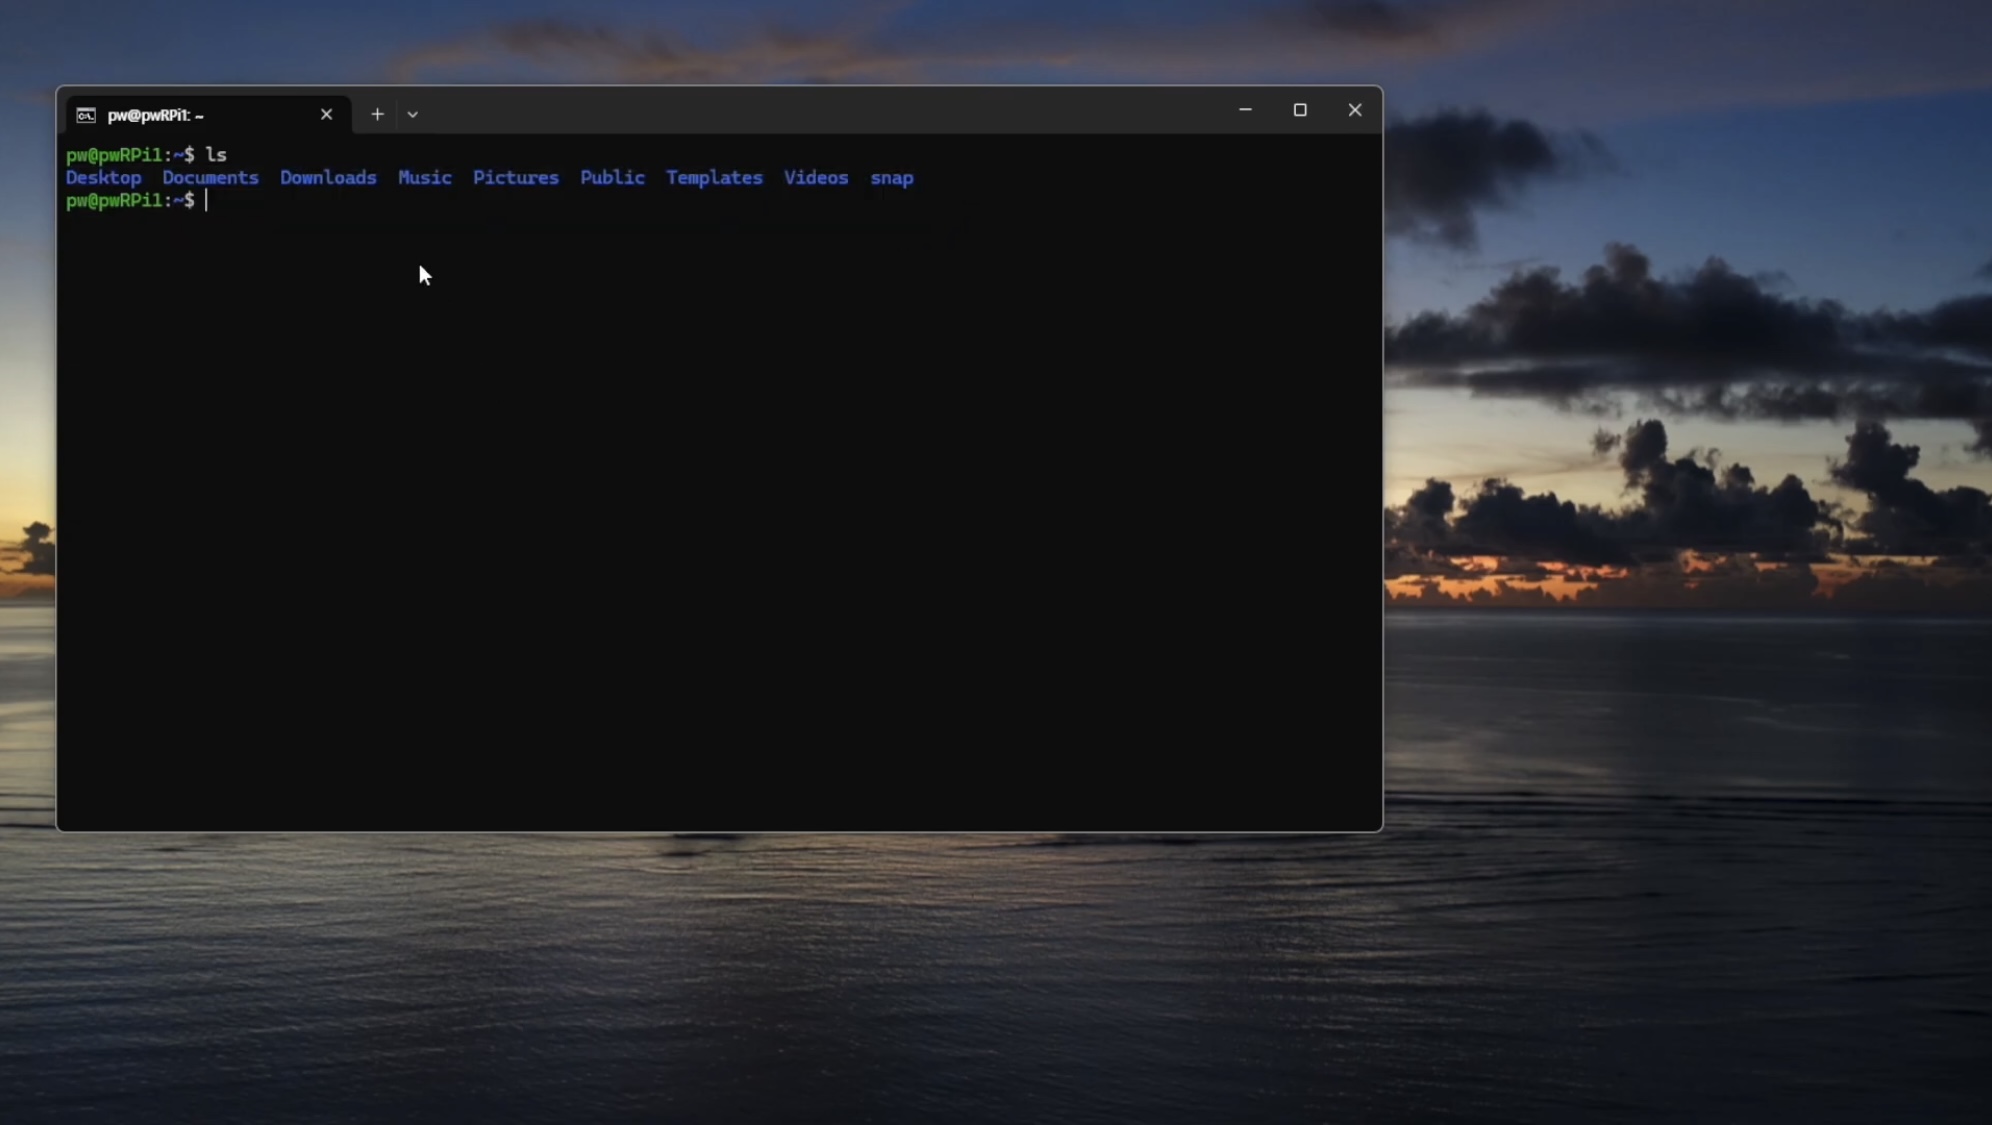Click the Music directory name

pyautogui.click(x=424, y=178)
